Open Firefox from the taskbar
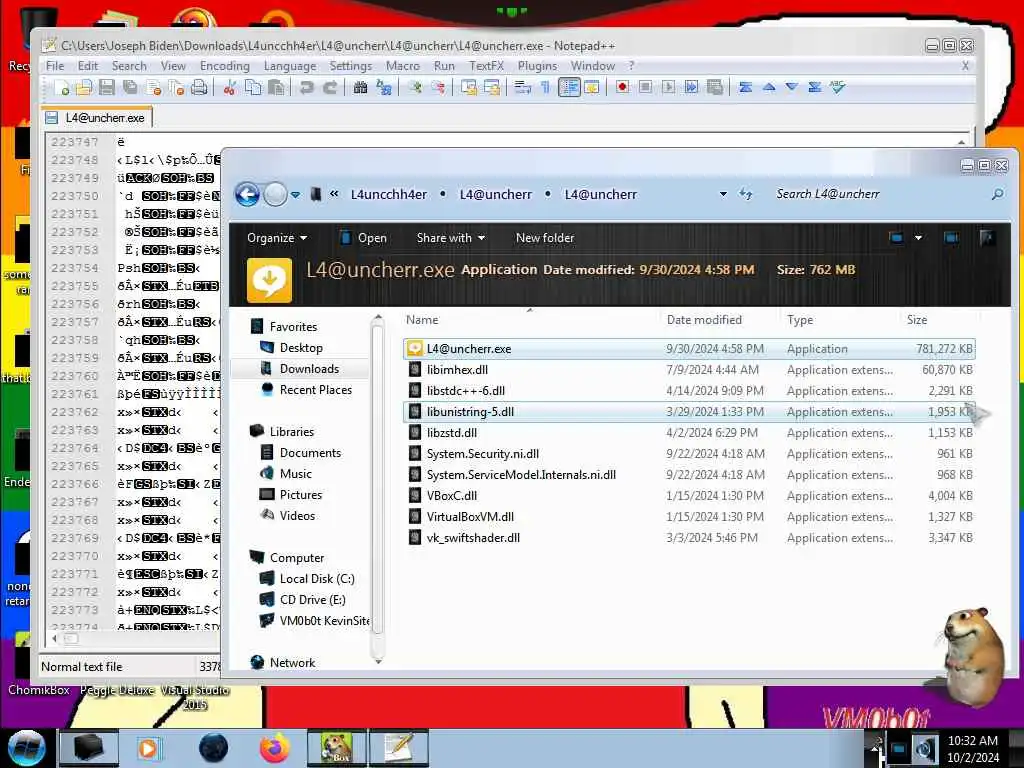The height and width of the screenshot is (768, 1024). click(x=274, y=748)
